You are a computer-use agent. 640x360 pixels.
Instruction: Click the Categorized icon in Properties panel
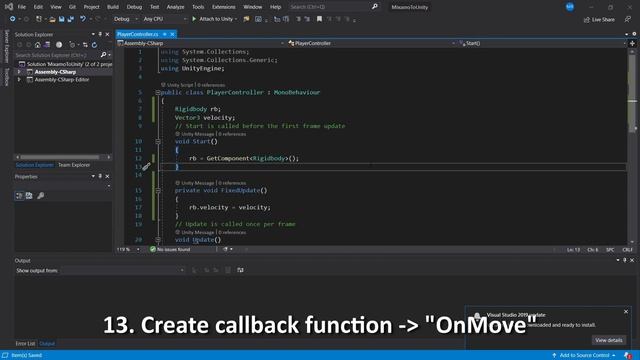pos(19,196)
